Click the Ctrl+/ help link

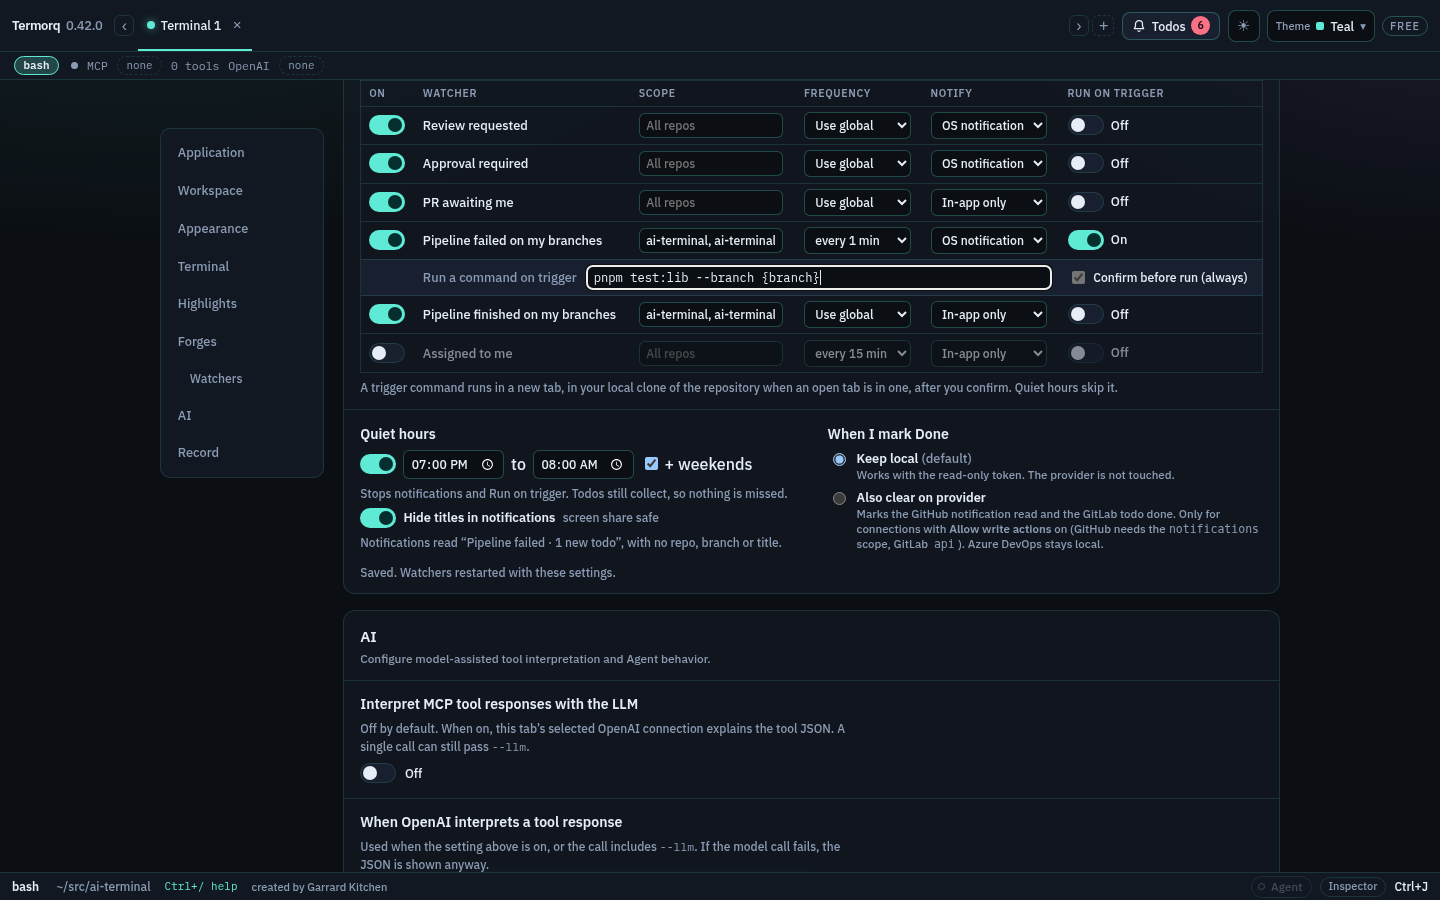pyautogui.click(x=201, y=887)
